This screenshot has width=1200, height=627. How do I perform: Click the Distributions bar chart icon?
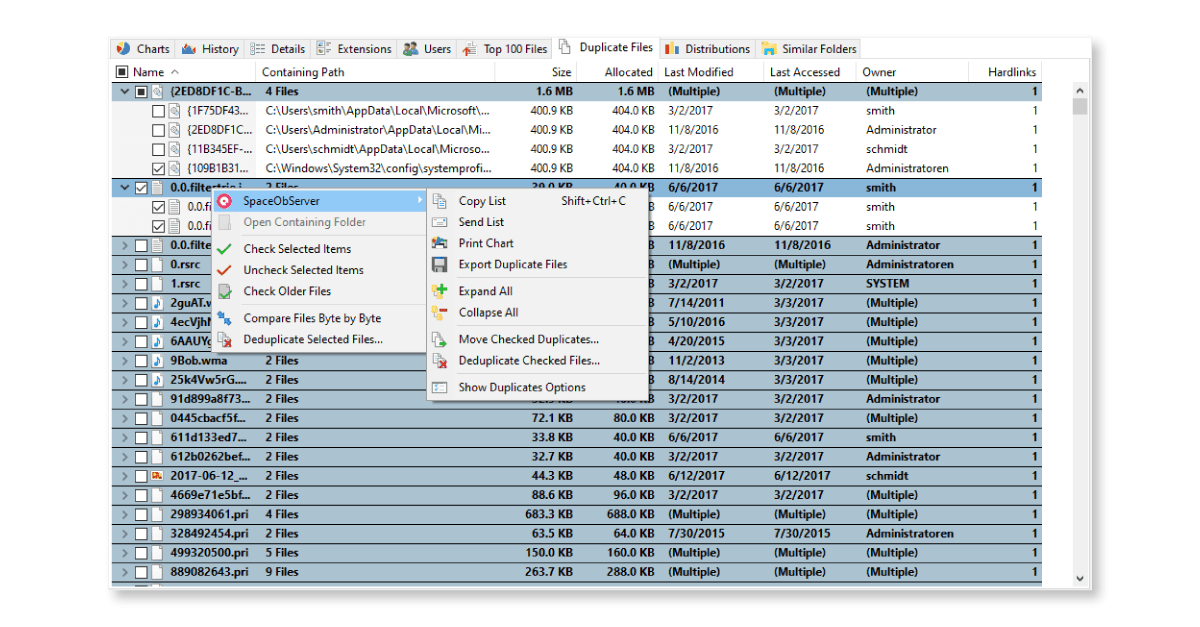click(x=671, y=48)
